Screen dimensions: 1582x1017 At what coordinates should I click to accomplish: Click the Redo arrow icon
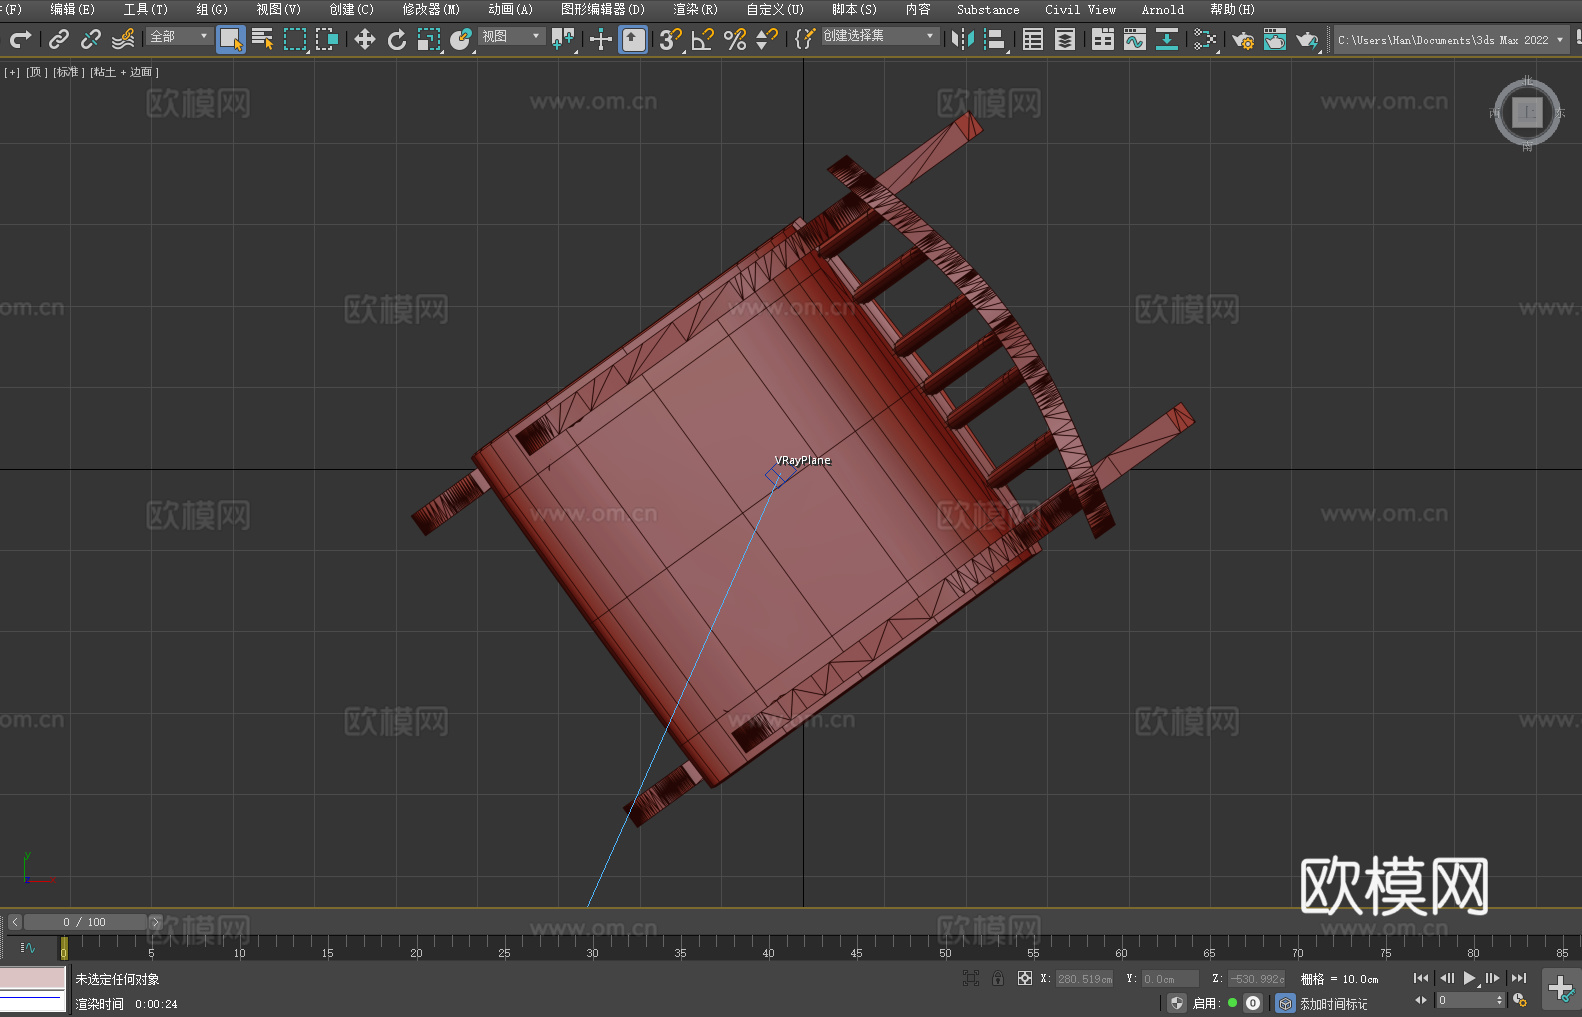click(x=20, y=39)
